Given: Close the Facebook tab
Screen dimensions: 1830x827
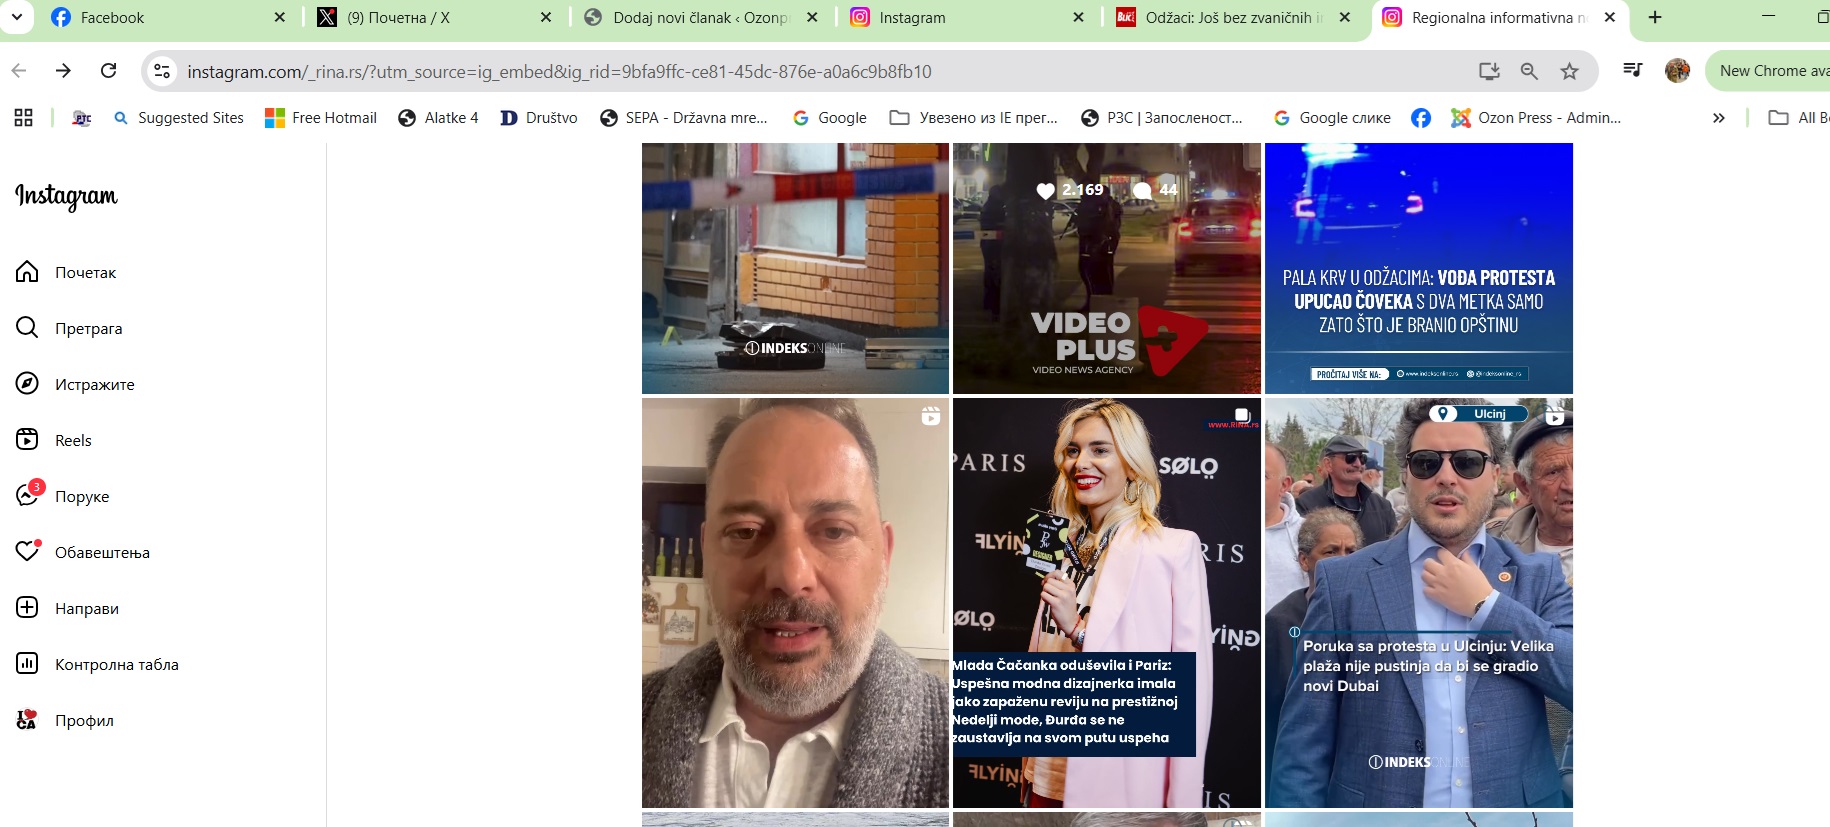Looking at the screenshot, I should pos(279,17).
